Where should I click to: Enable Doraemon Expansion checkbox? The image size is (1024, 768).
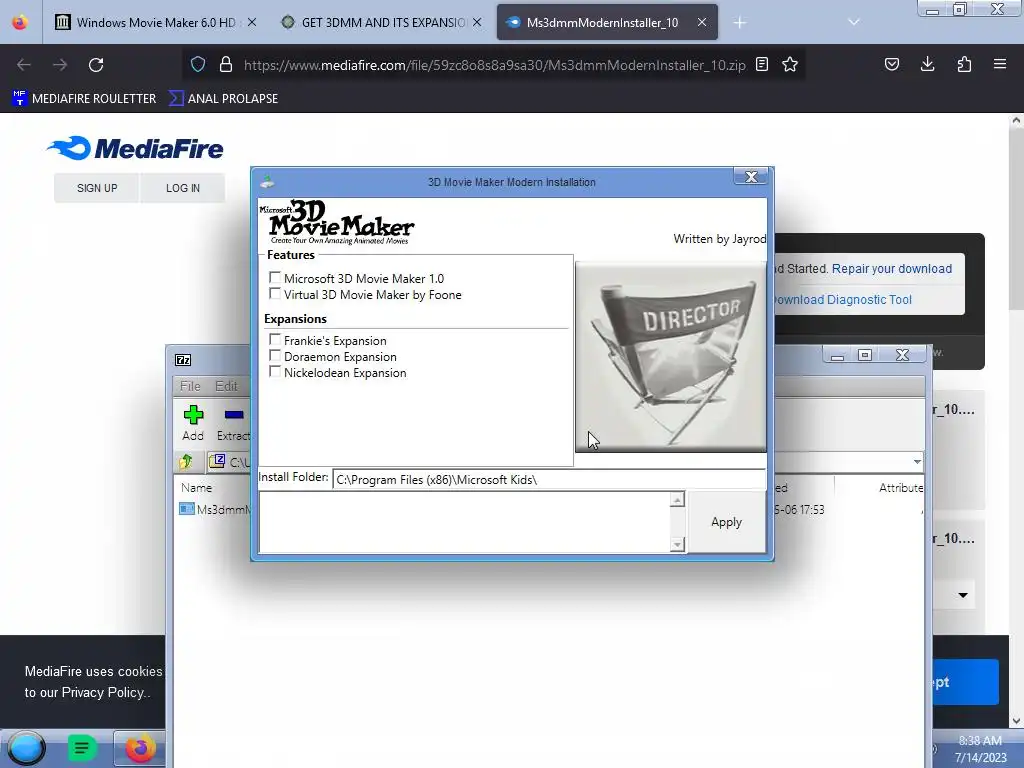click(275, 356)
